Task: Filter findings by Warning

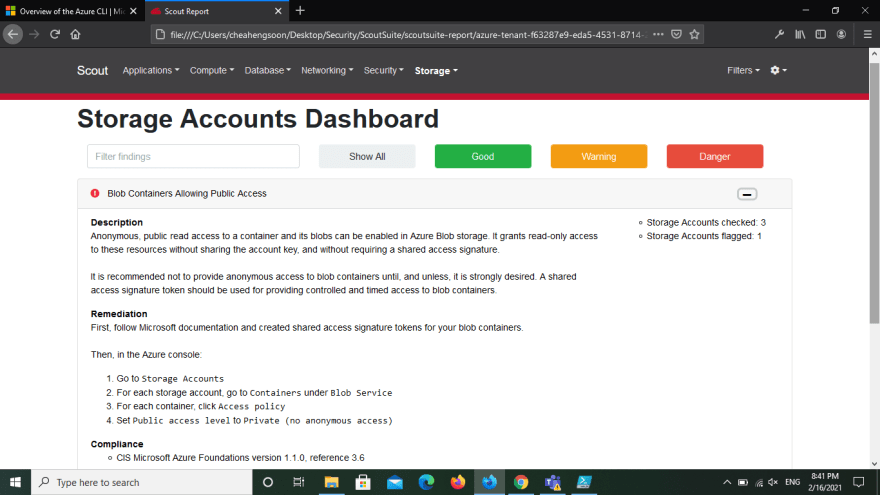Action: 599,157
